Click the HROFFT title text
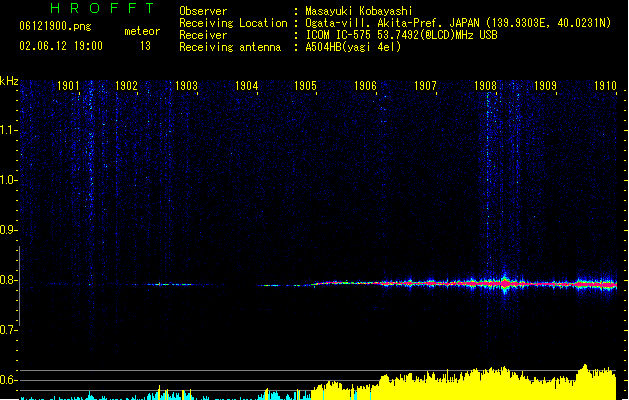 102,8
